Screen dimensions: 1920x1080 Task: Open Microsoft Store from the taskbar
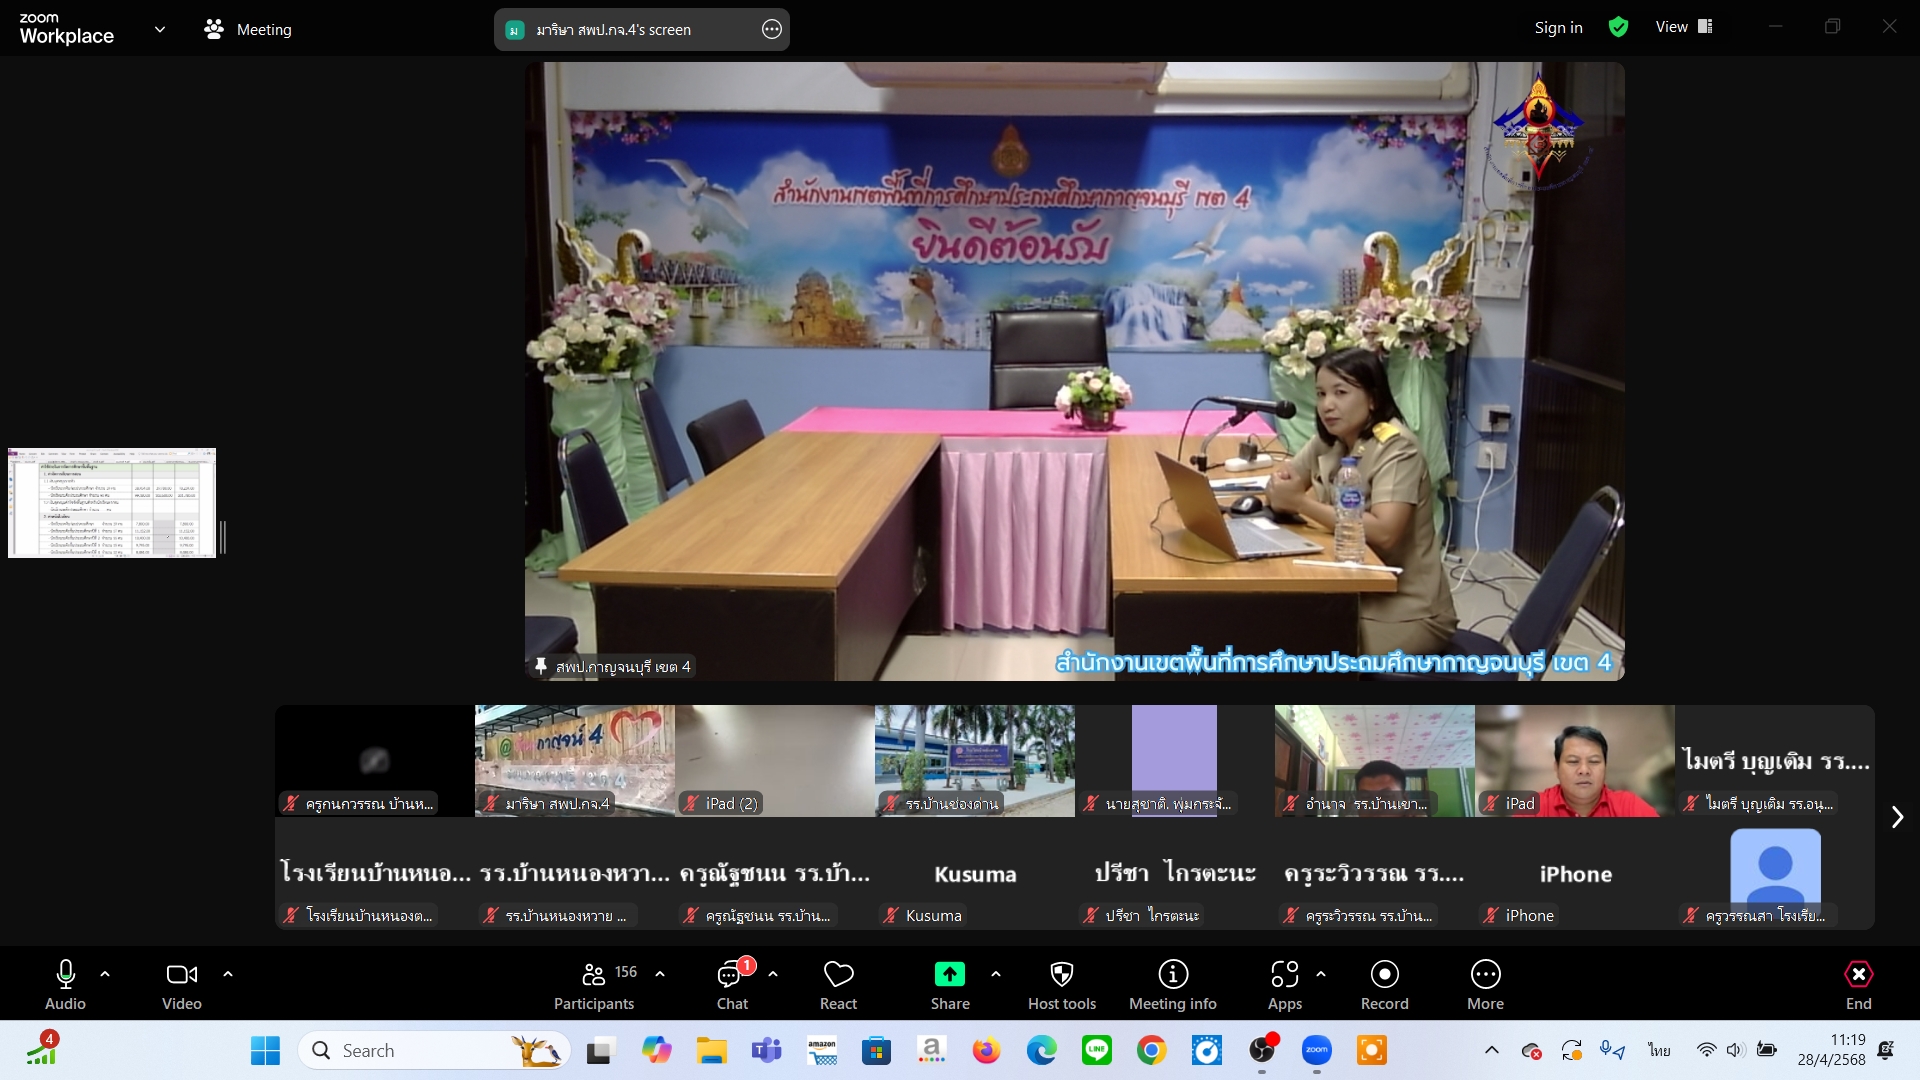pos(877,1051)
